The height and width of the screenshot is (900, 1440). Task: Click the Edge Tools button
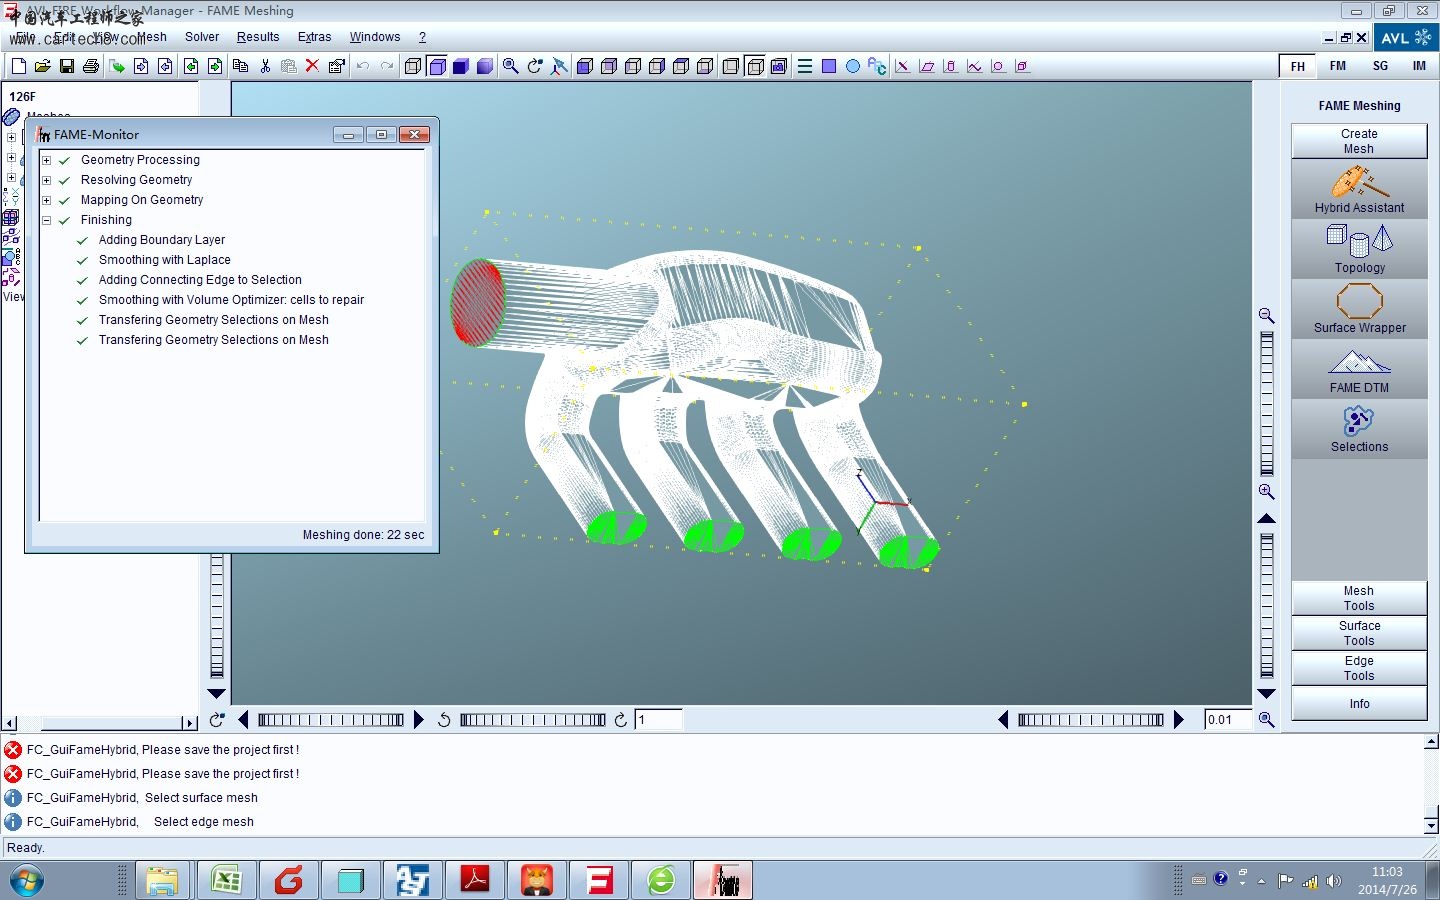(x=1359, y=668)
